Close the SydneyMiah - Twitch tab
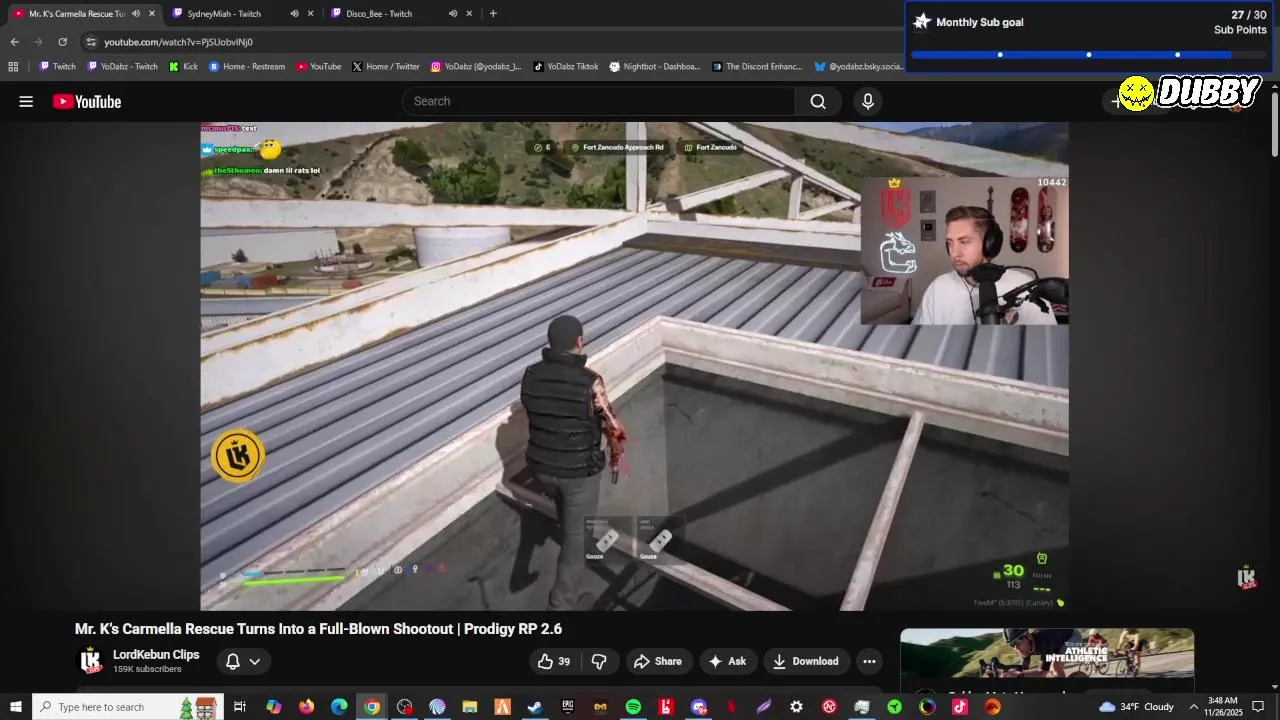Viewport: 1280px width, 720px height. tap(310, 14)
